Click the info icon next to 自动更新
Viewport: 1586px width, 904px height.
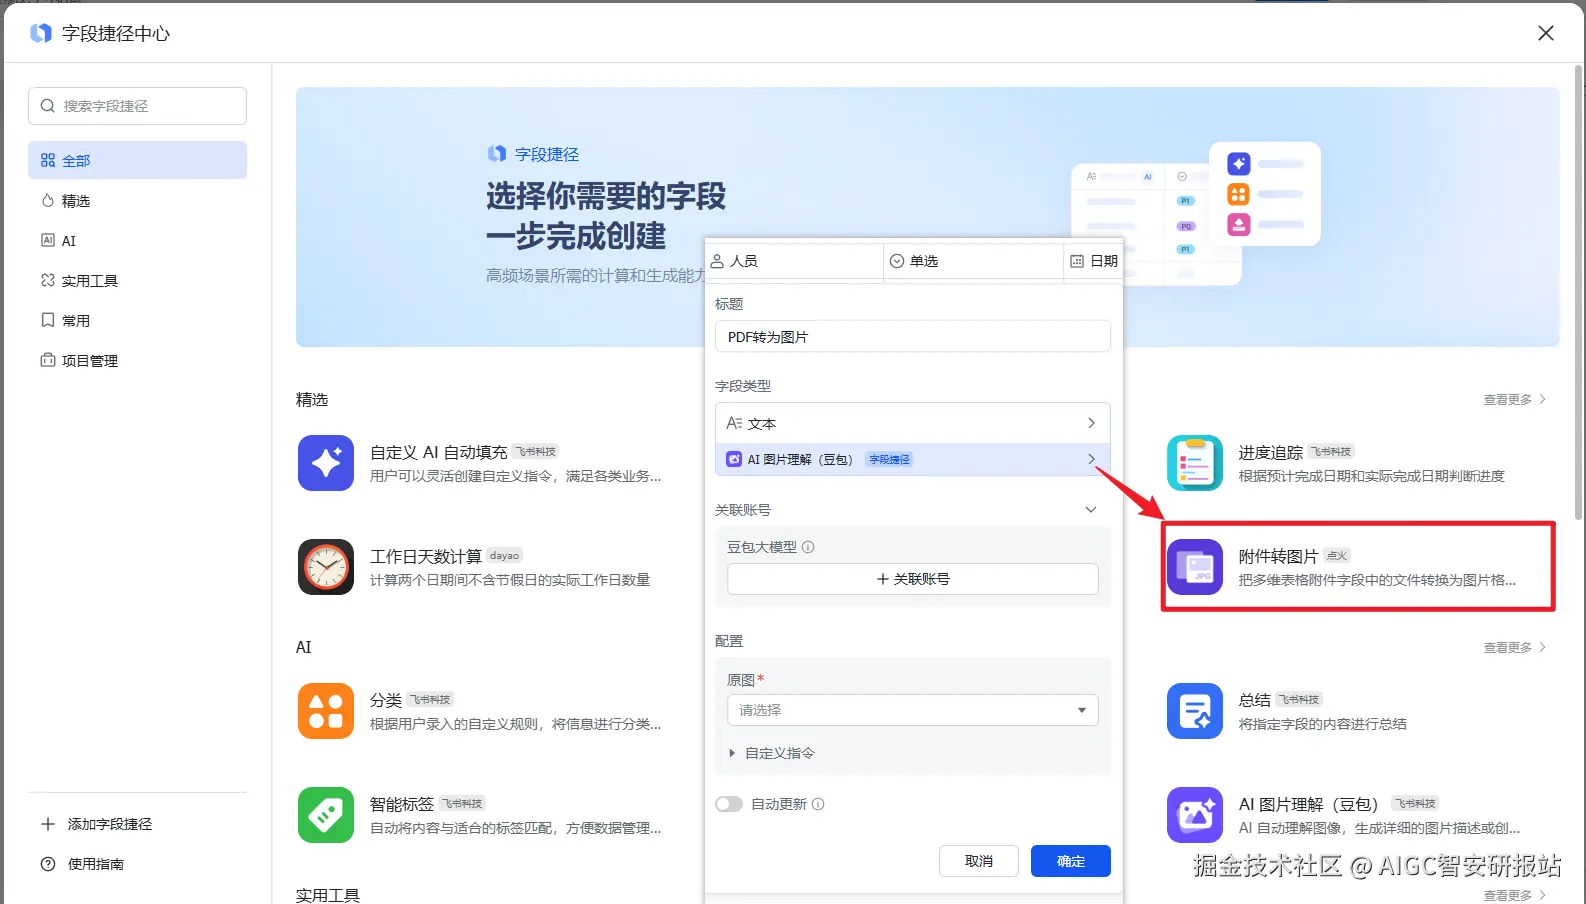(x=818, y=804)
